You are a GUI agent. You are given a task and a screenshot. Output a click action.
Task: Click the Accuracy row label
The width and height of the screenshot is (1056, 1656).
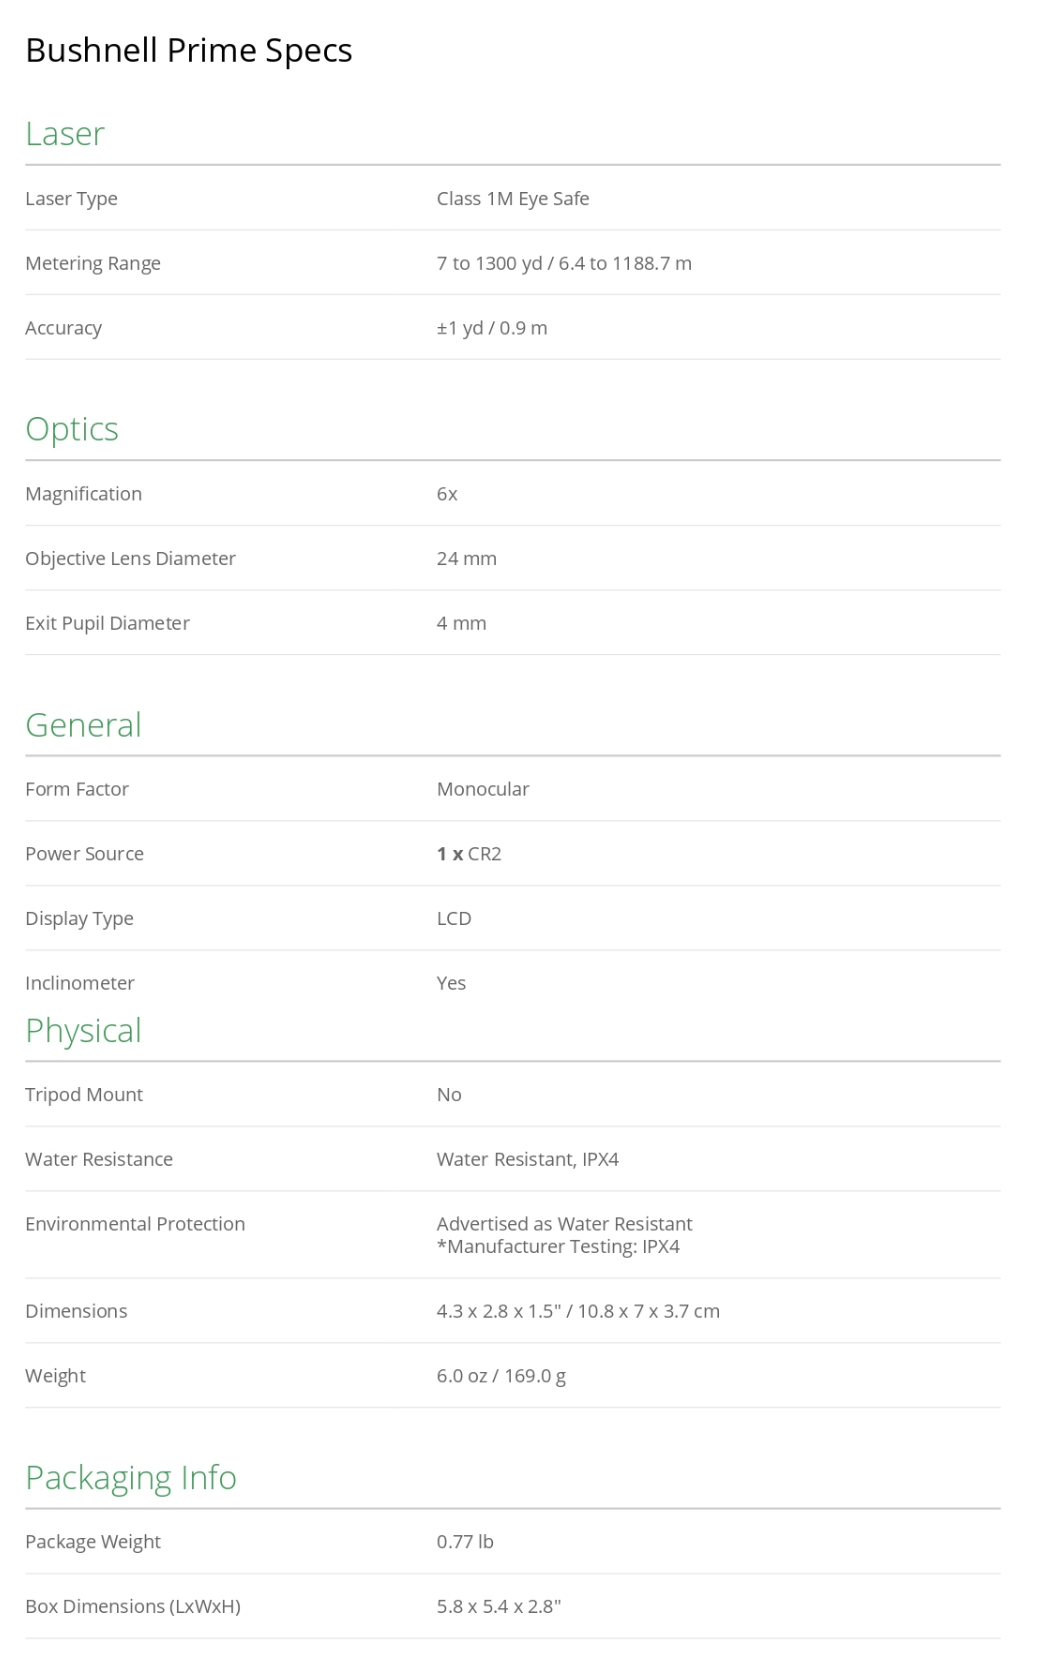(63, 328)
